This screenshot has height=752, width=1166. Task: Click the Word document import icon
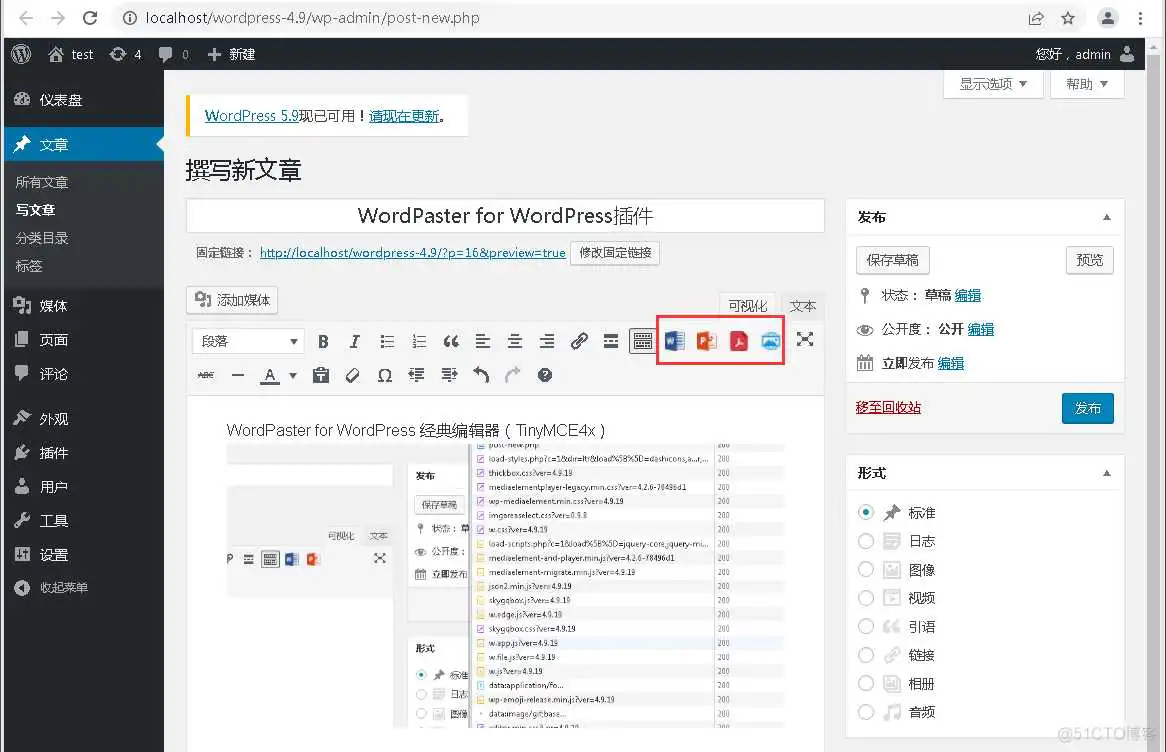(675, 341)
